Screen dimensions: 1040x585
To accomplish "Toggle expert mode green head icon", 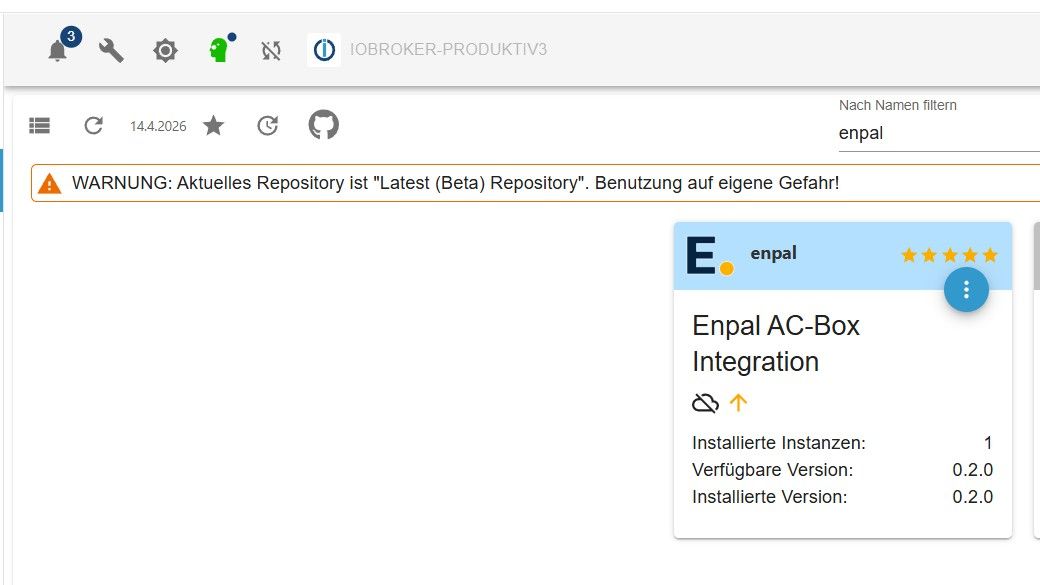I will [220, 50].
